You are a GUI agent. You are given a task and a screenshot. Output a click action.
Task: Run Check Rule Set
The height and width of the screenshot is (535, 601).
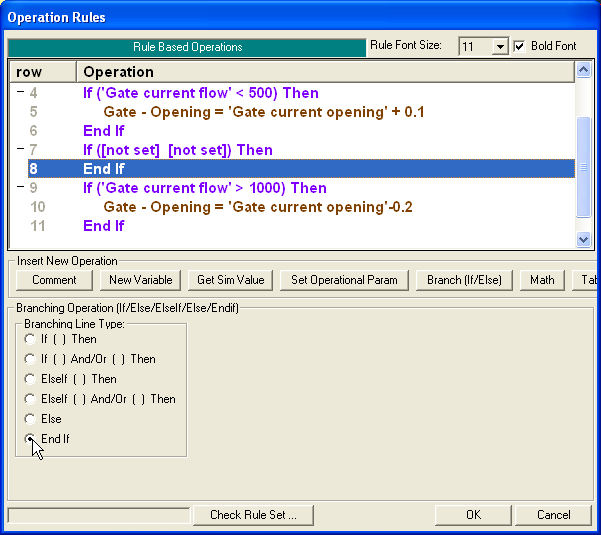click(x=260, y=515)
